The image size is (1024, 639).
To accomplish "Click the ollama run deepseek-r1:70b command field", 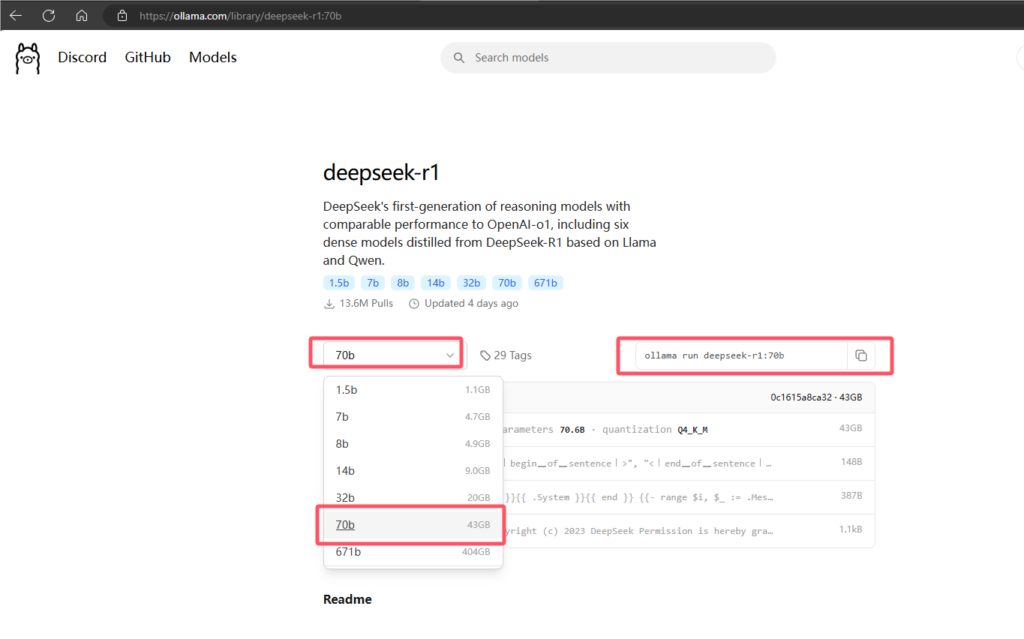I will tap(741, 355).
